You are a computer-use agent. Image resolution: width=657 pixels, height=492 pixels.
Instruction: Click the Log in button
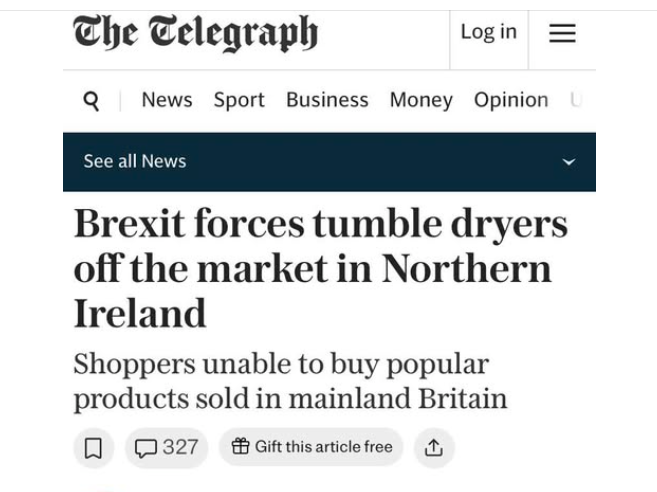(488, 32)
